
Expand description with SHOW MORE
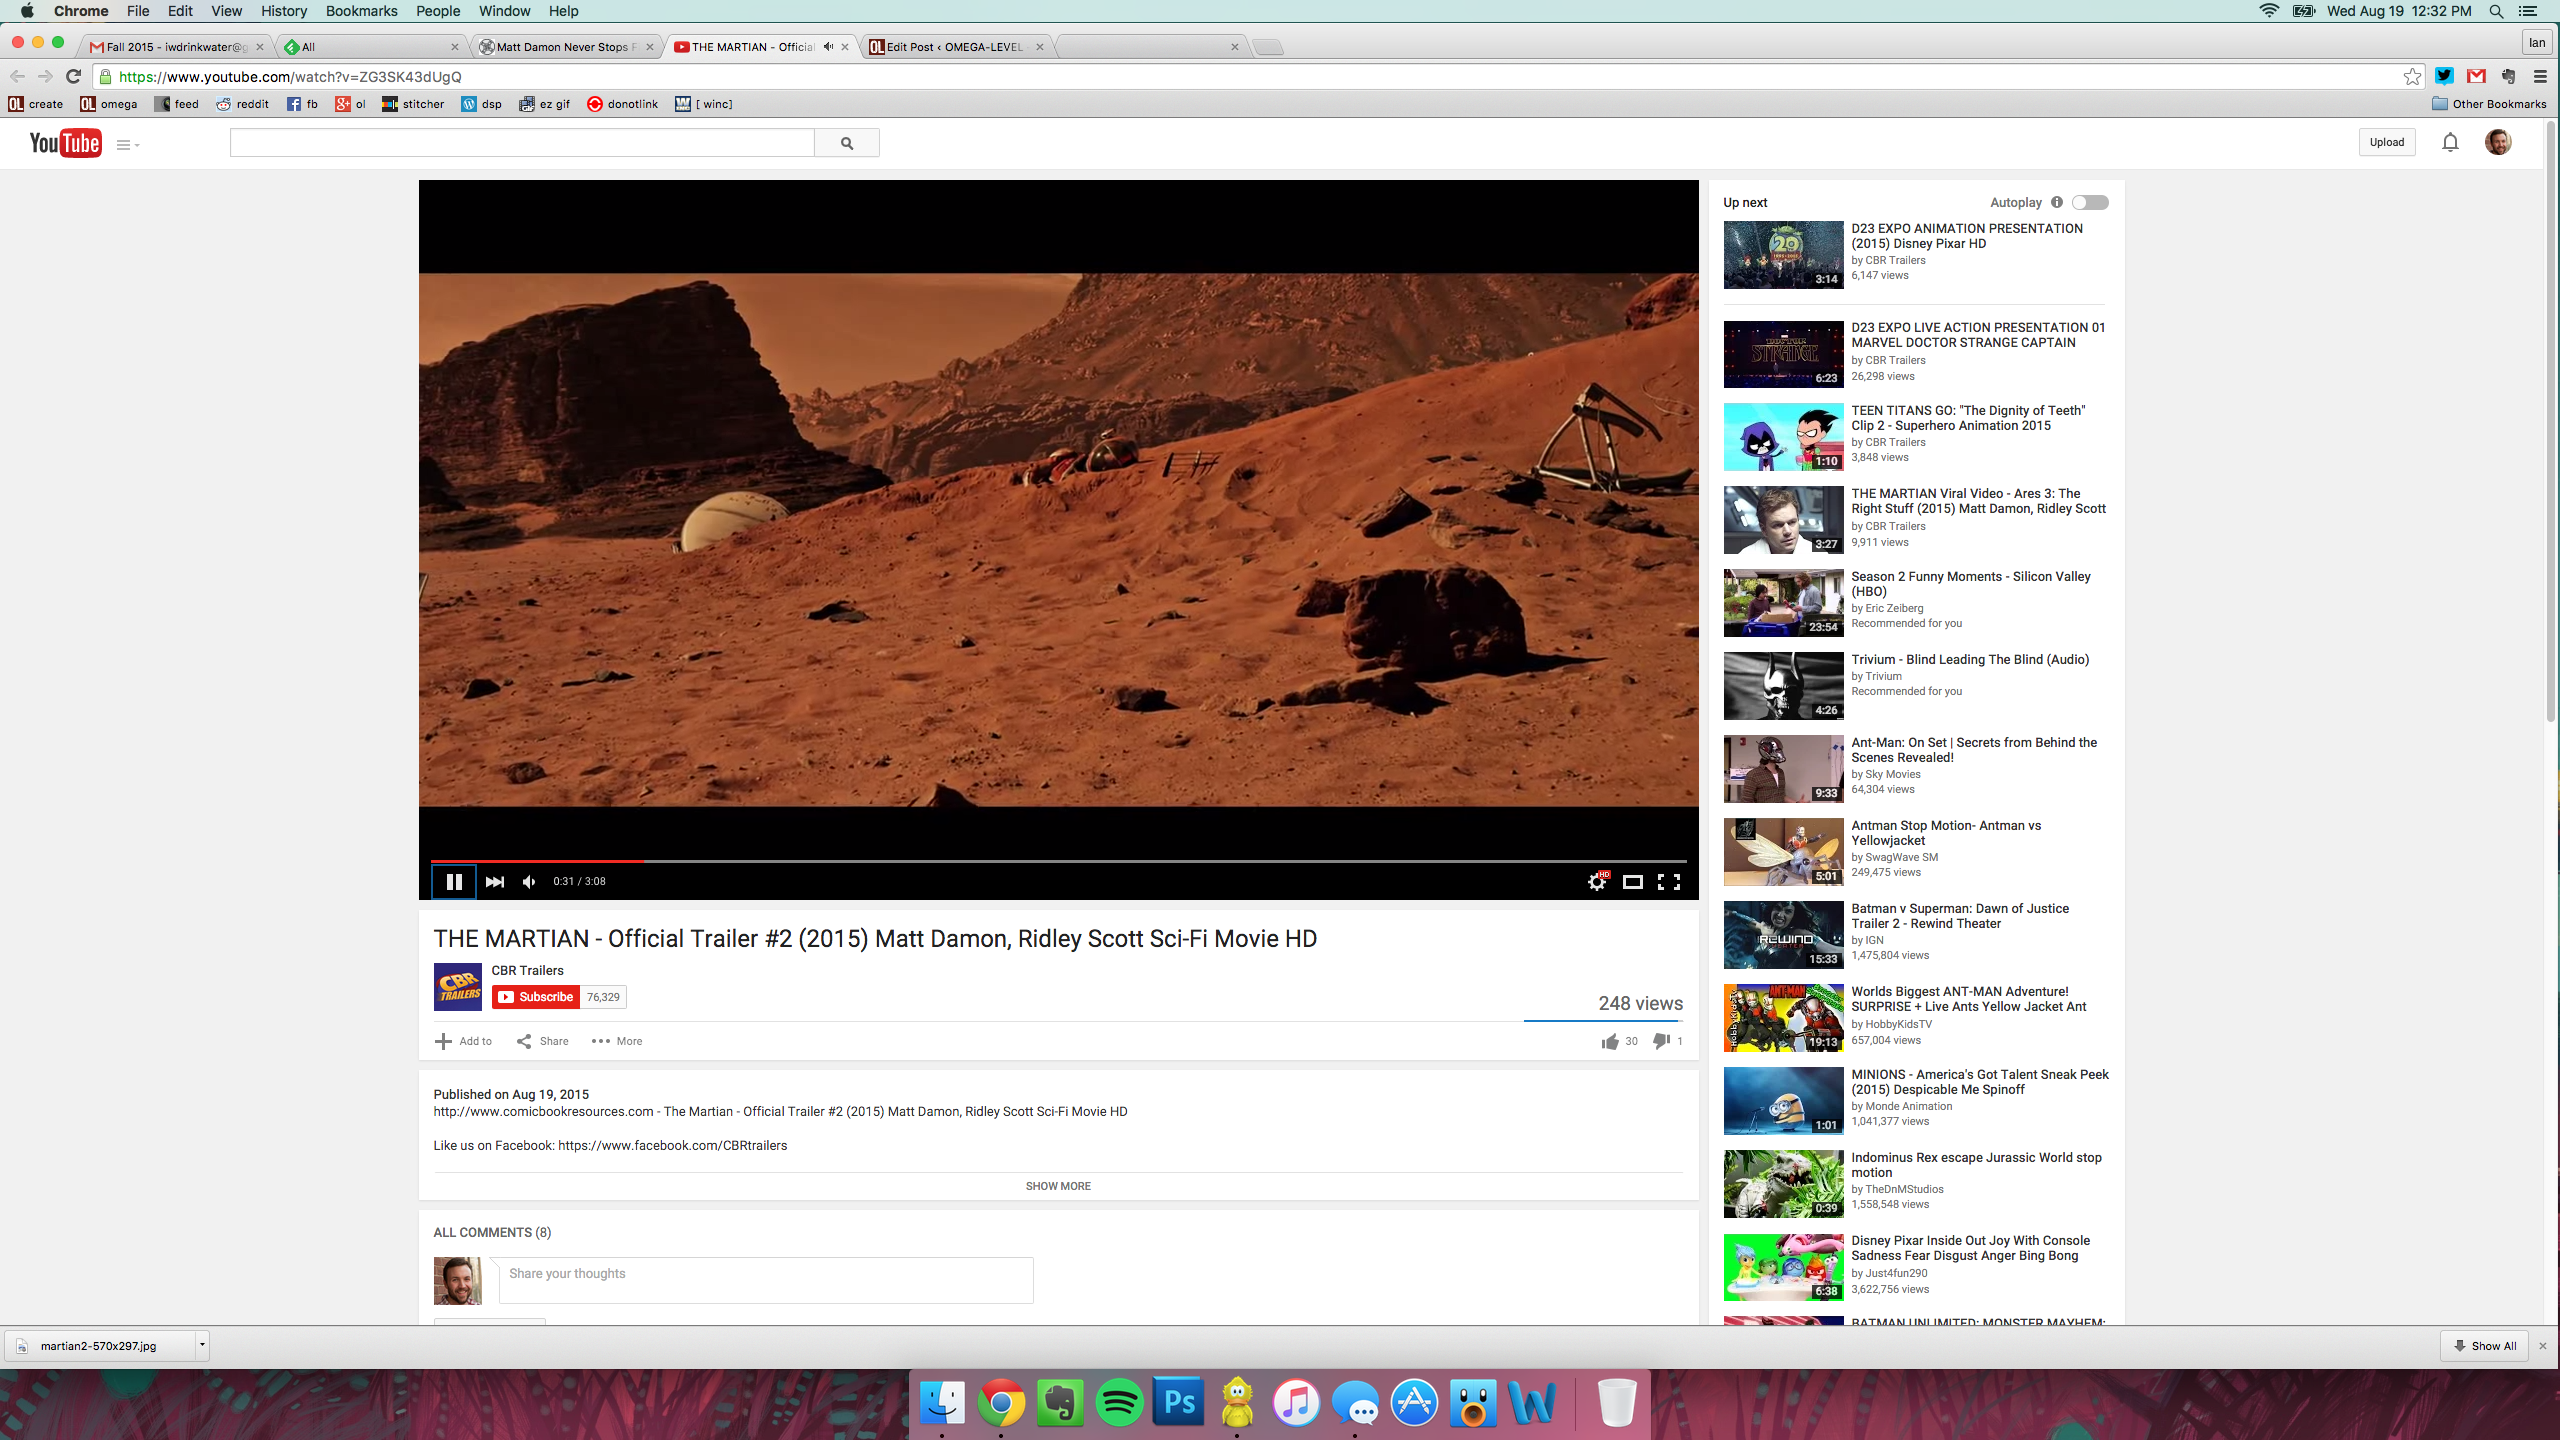point(1058,1186)
